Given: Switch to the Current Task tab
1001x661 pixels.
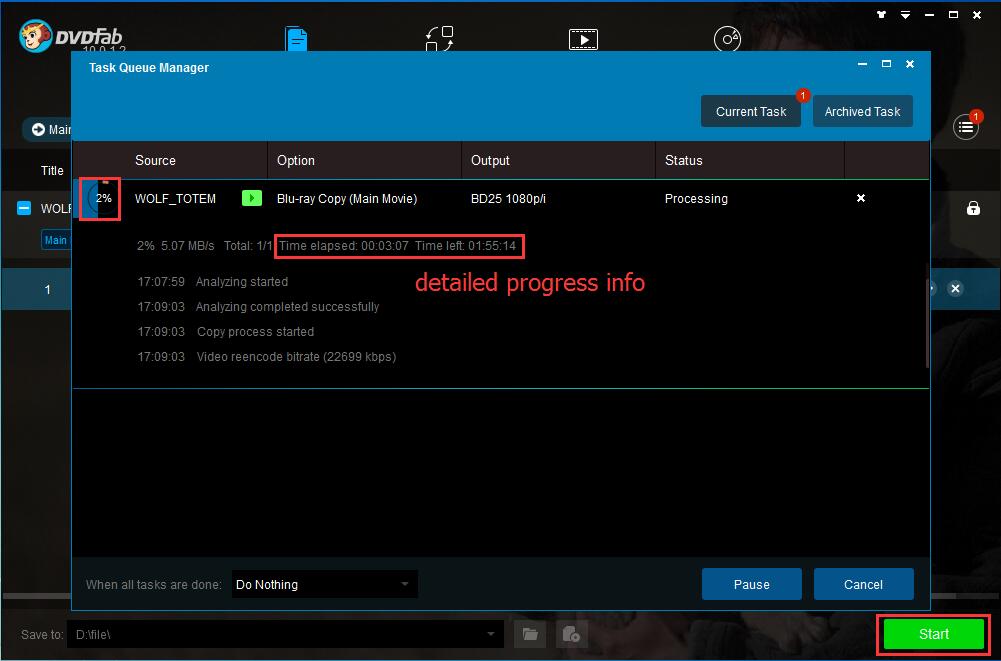Looking at the screenshot, I should 751,111.
